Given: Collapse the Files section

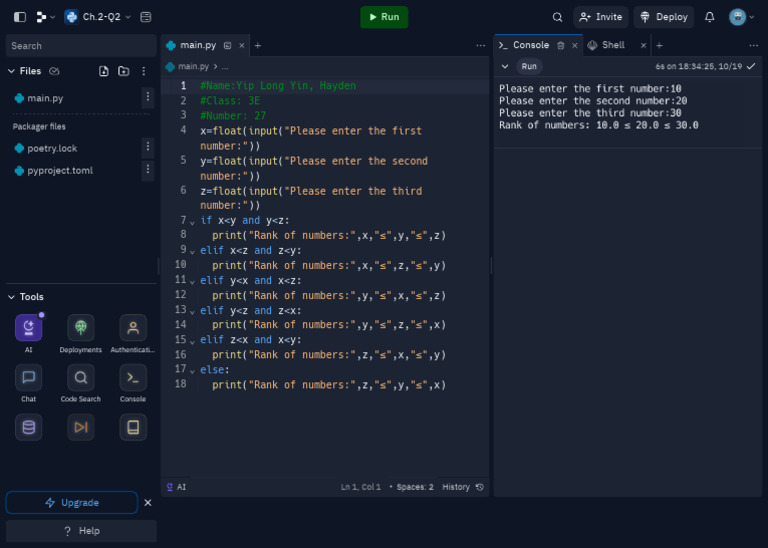Looking at the screenshot, I should tap(11, 71).
